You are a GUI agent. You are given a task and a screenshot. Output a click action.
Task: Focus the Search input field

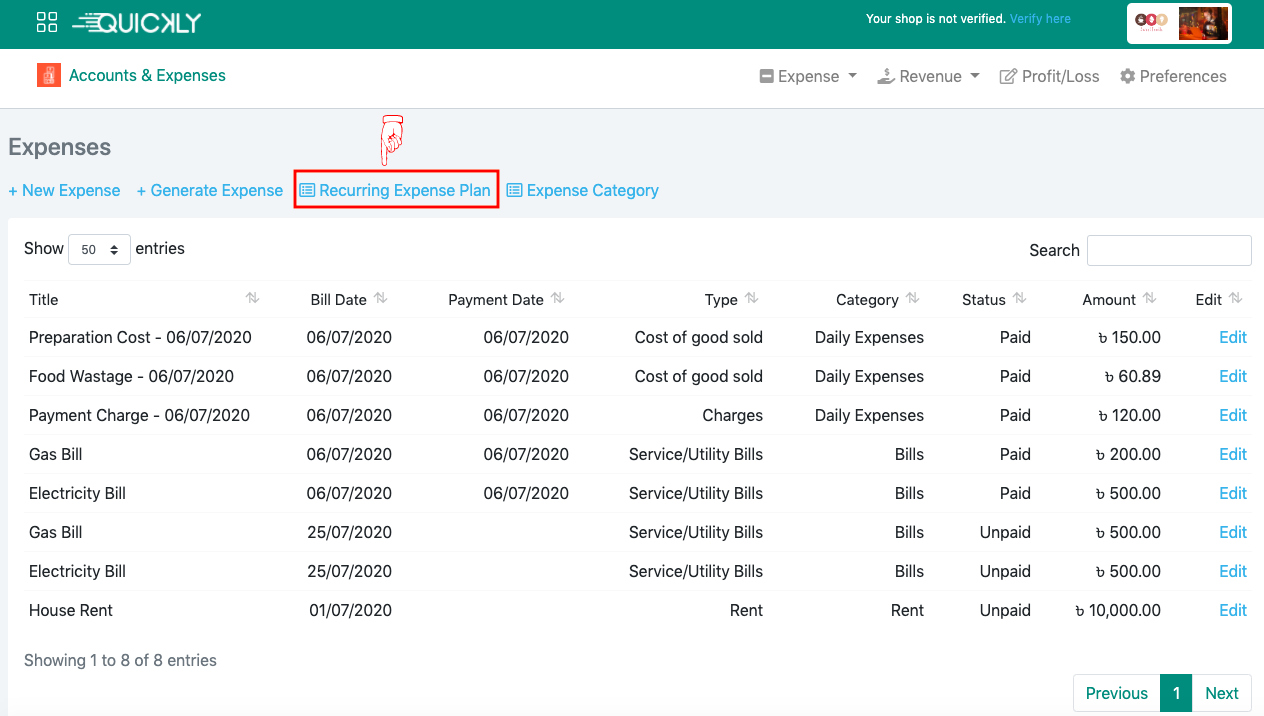click(x=1168, y=250)
